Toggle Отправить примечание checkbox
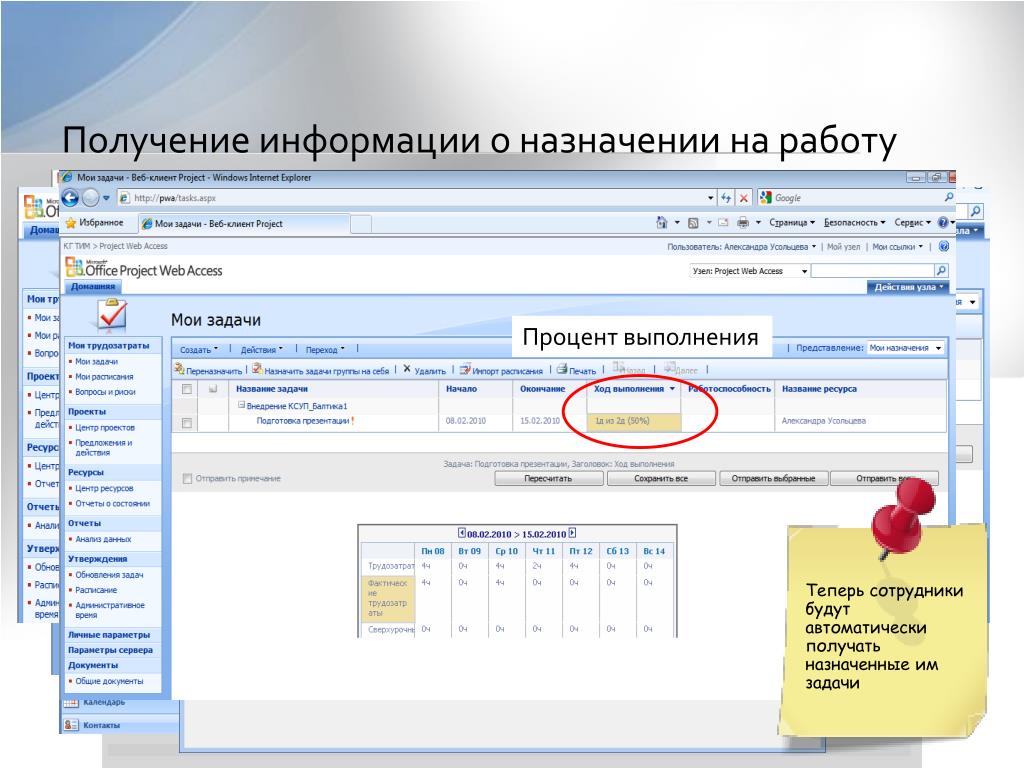 [x=187, y=479]
